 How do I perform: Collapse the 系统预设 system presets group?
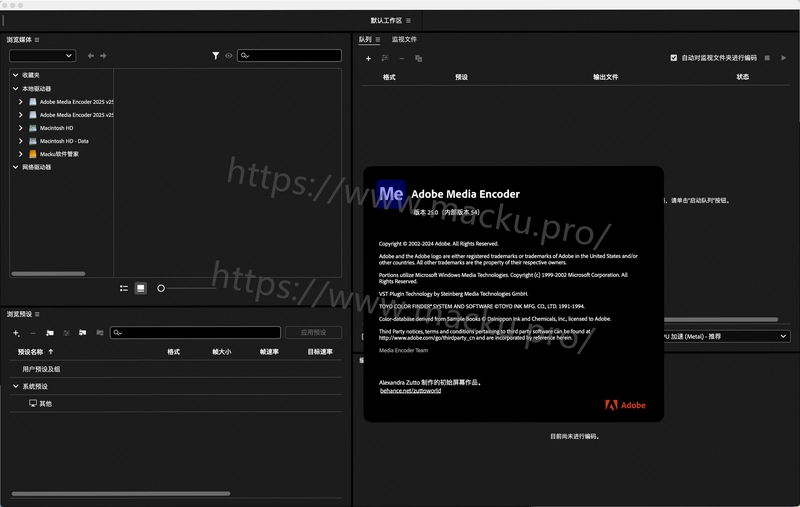pyautogui.click(x=15, y=386)
